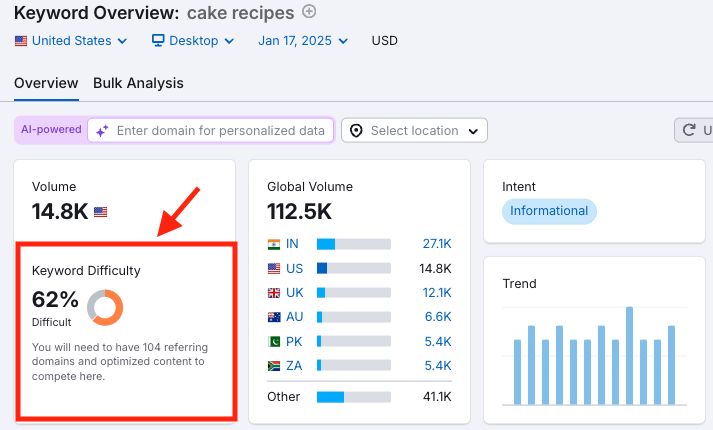Switch to the Bulk Analysis tab
The height and width of the screenshot is (430, 713).
[x=138, y=83]
